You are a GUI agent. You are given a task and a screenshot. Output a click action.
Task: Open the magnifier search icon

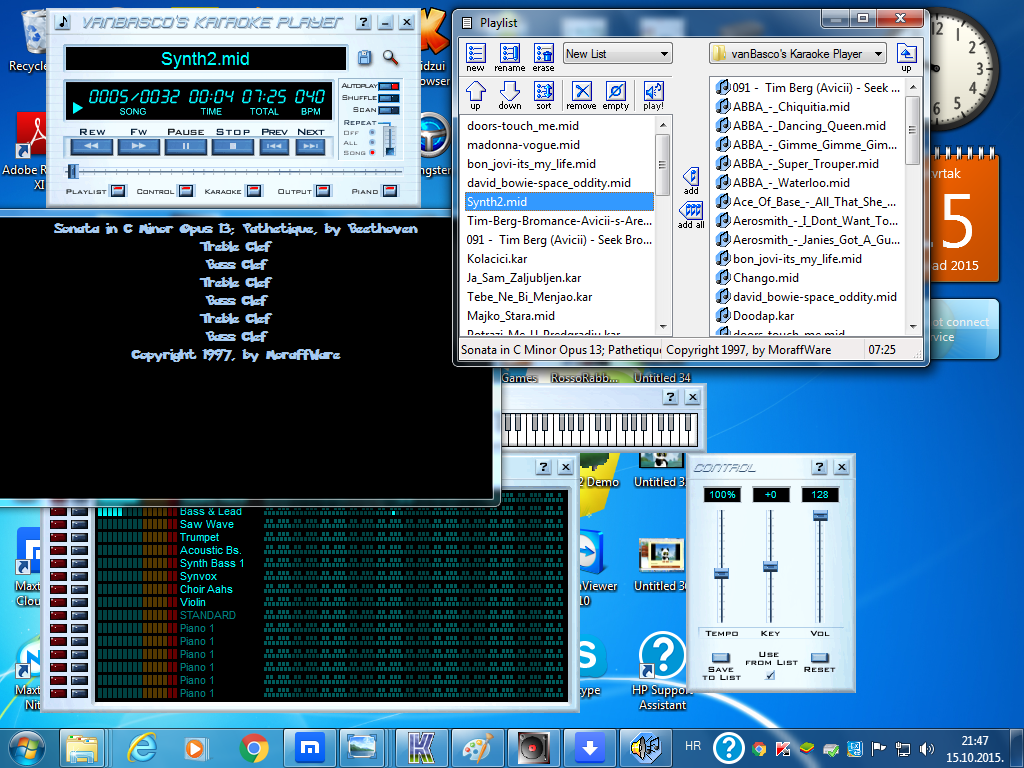point(390,58)
